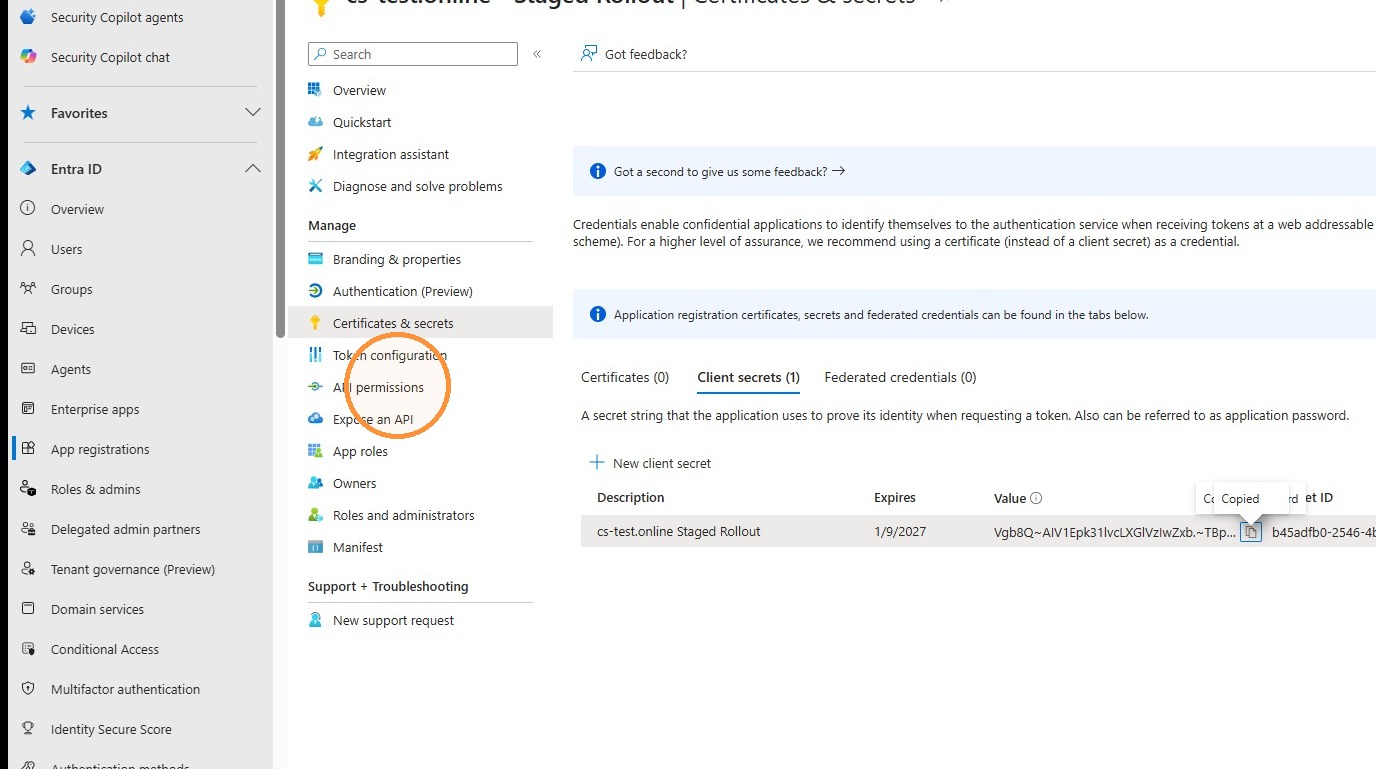Expand the Favorites section chevron
Image resolution: width=1376 pixels, height=769 pixels.
click(x=253, y=113)
